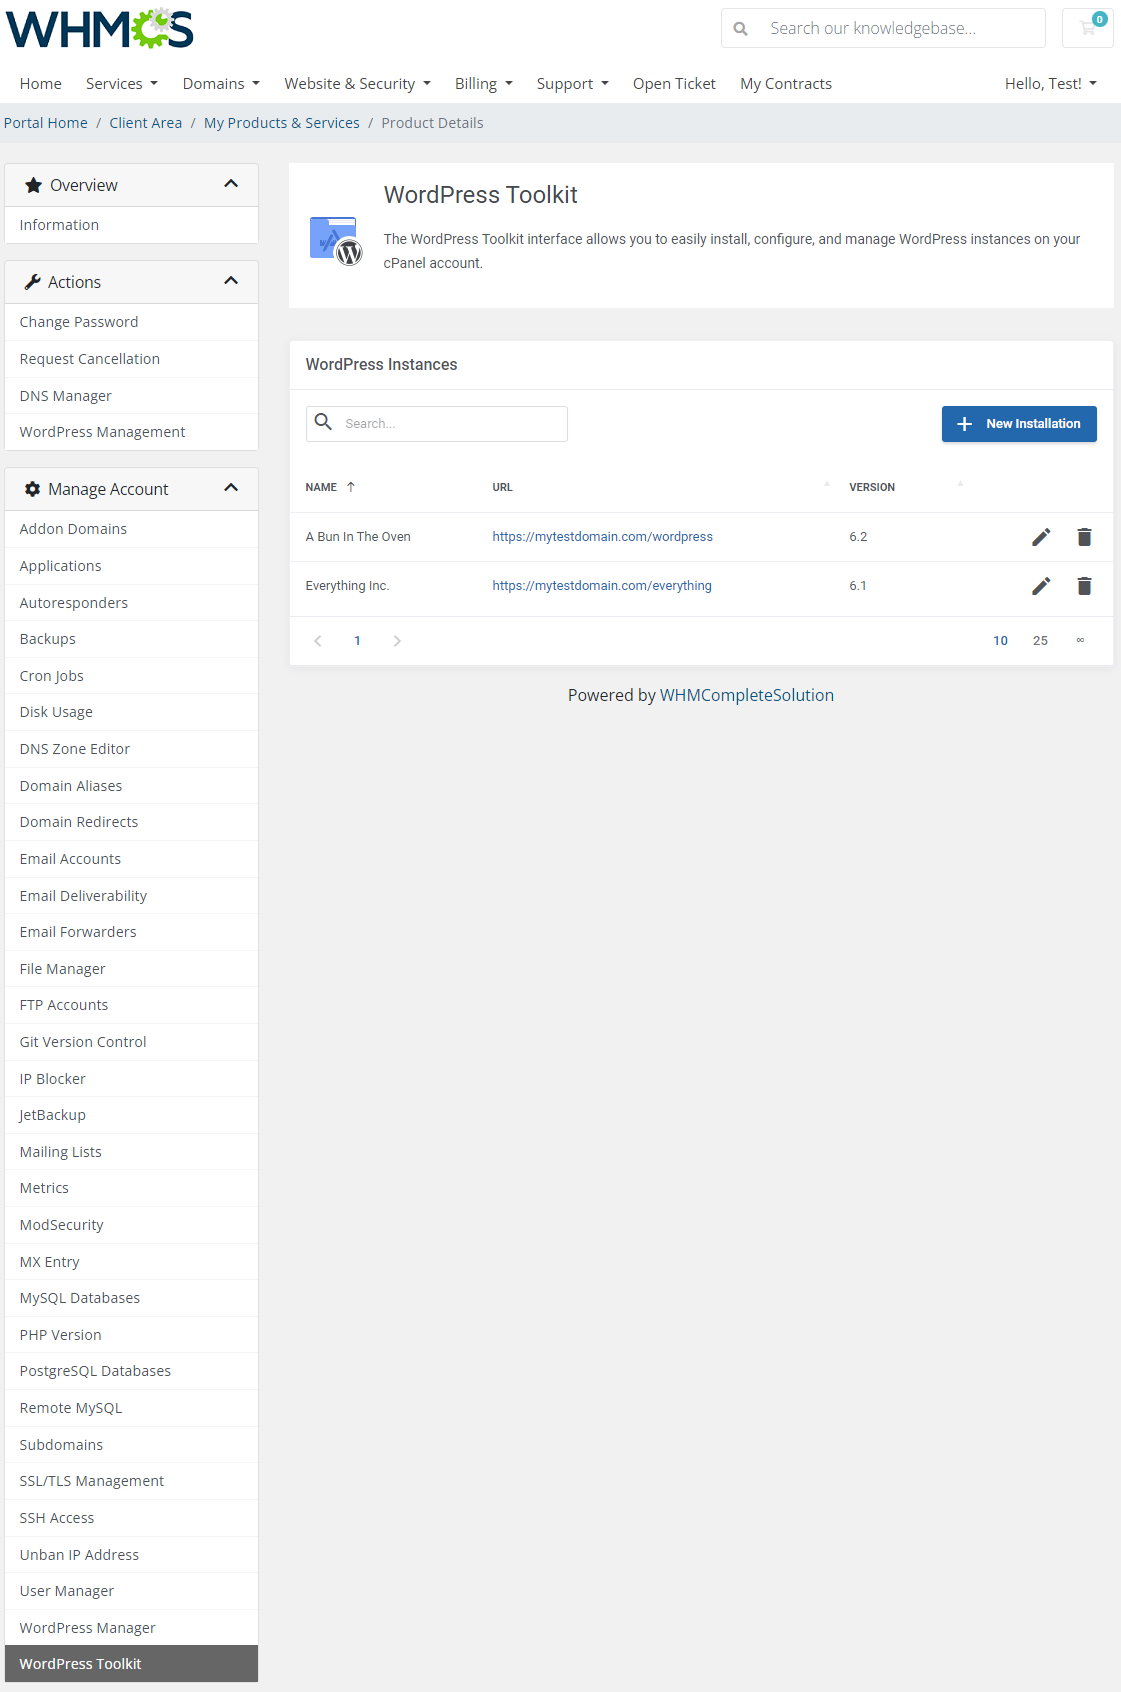The image size is (1121, 1692).
Task: Delete the Everything Inc. instance
Action: pos(1084,586)
